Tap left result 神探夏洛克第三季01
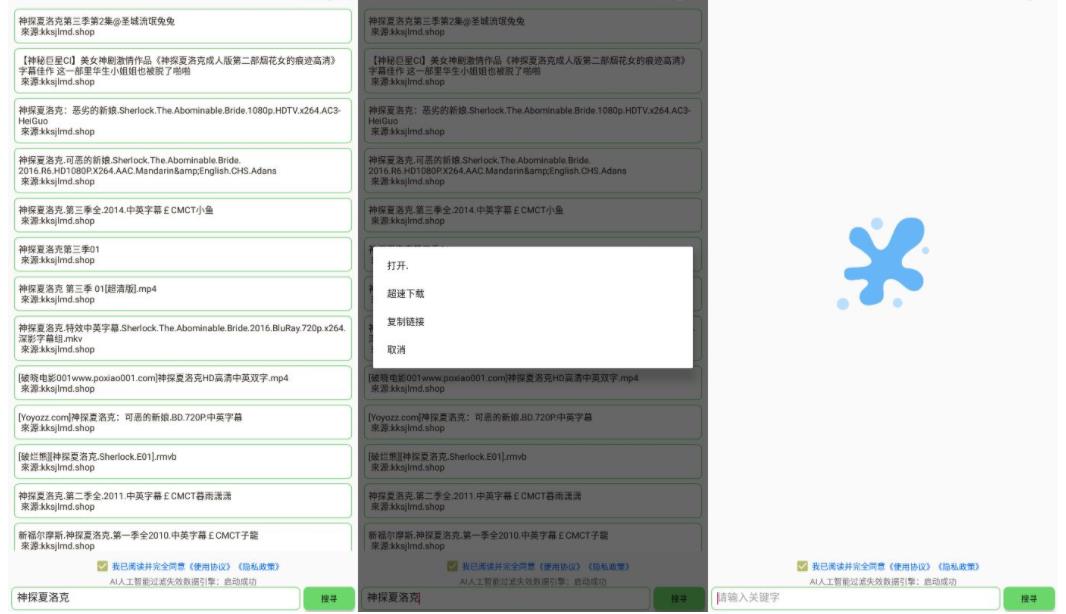This screenshot has height=614, width=1066. pyautogui.click(x=182, y=254)
